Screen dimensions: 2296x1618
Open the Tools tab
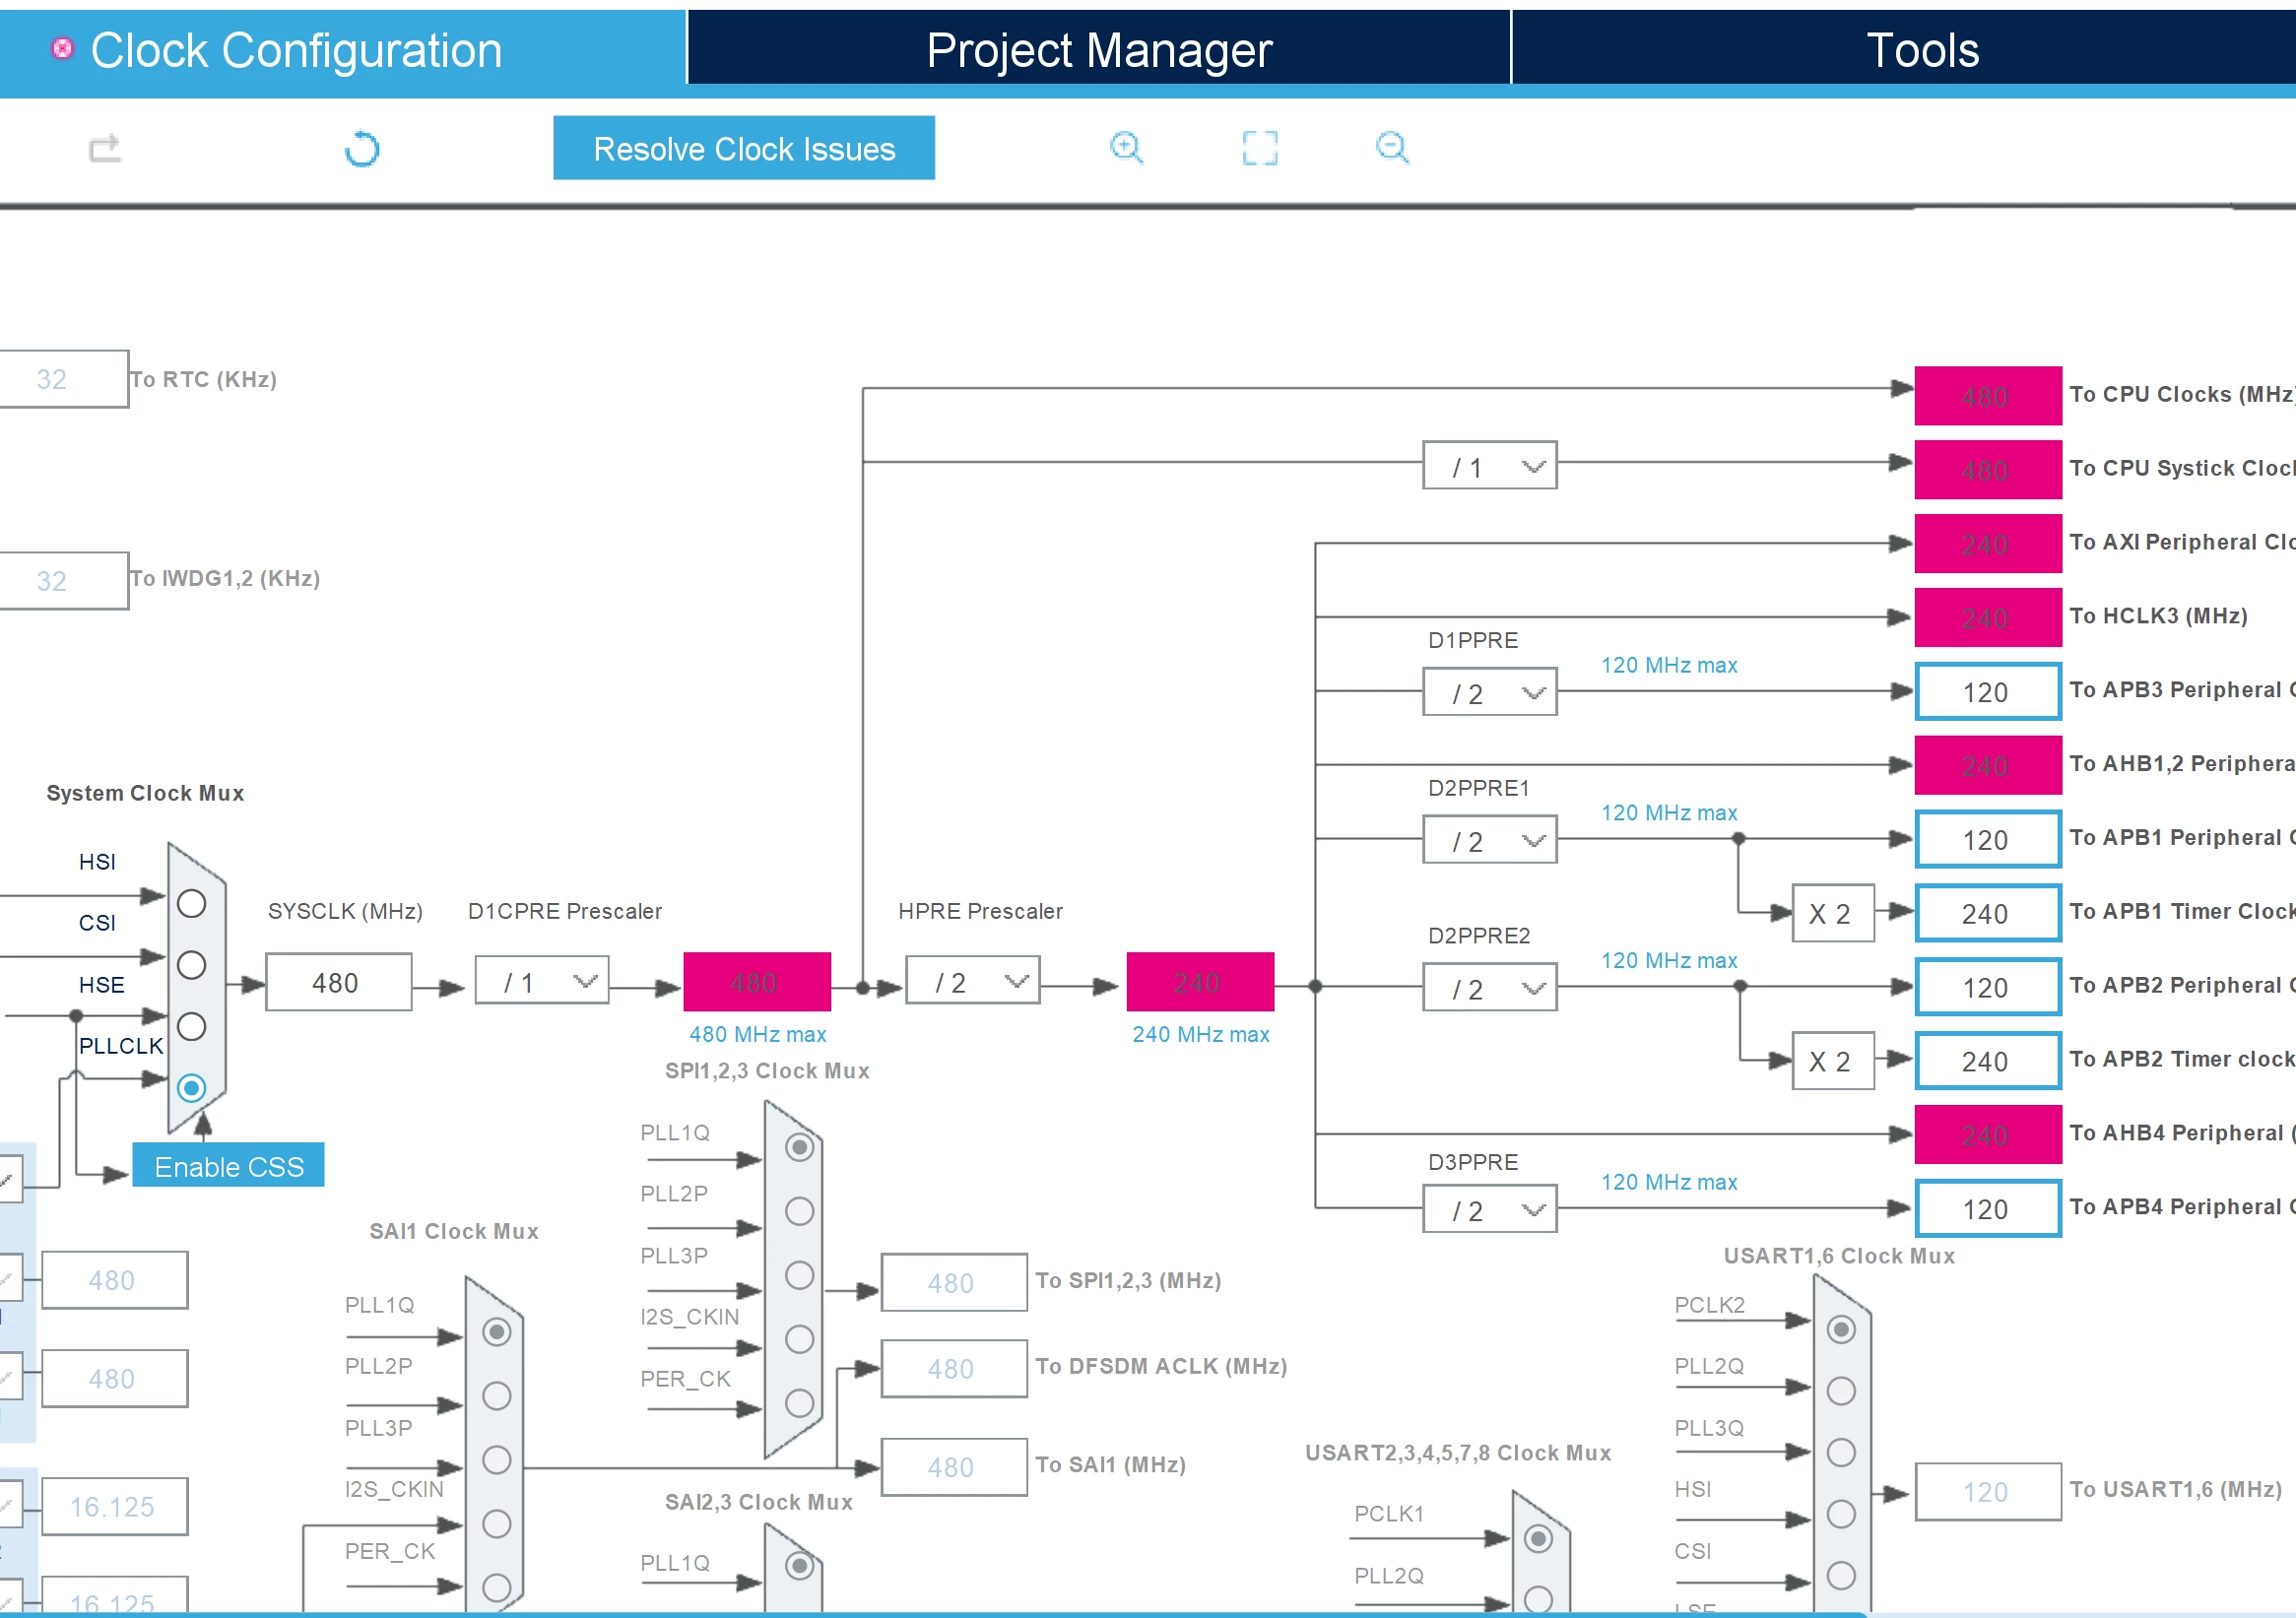coord(1922,48)
